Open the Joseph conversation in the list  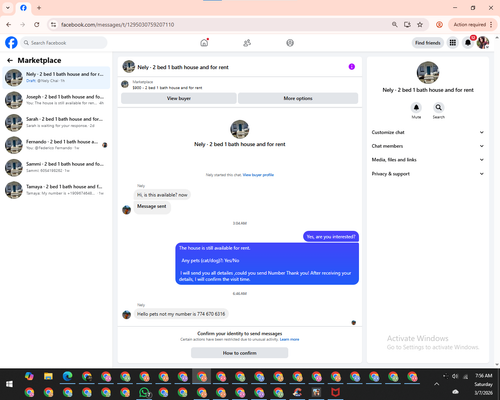click(56, 100)
